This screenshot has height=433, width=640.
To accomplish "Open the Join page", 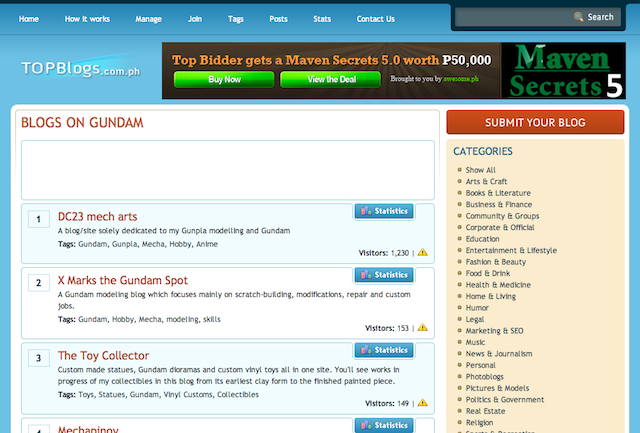I will click(x=195, y=19).
